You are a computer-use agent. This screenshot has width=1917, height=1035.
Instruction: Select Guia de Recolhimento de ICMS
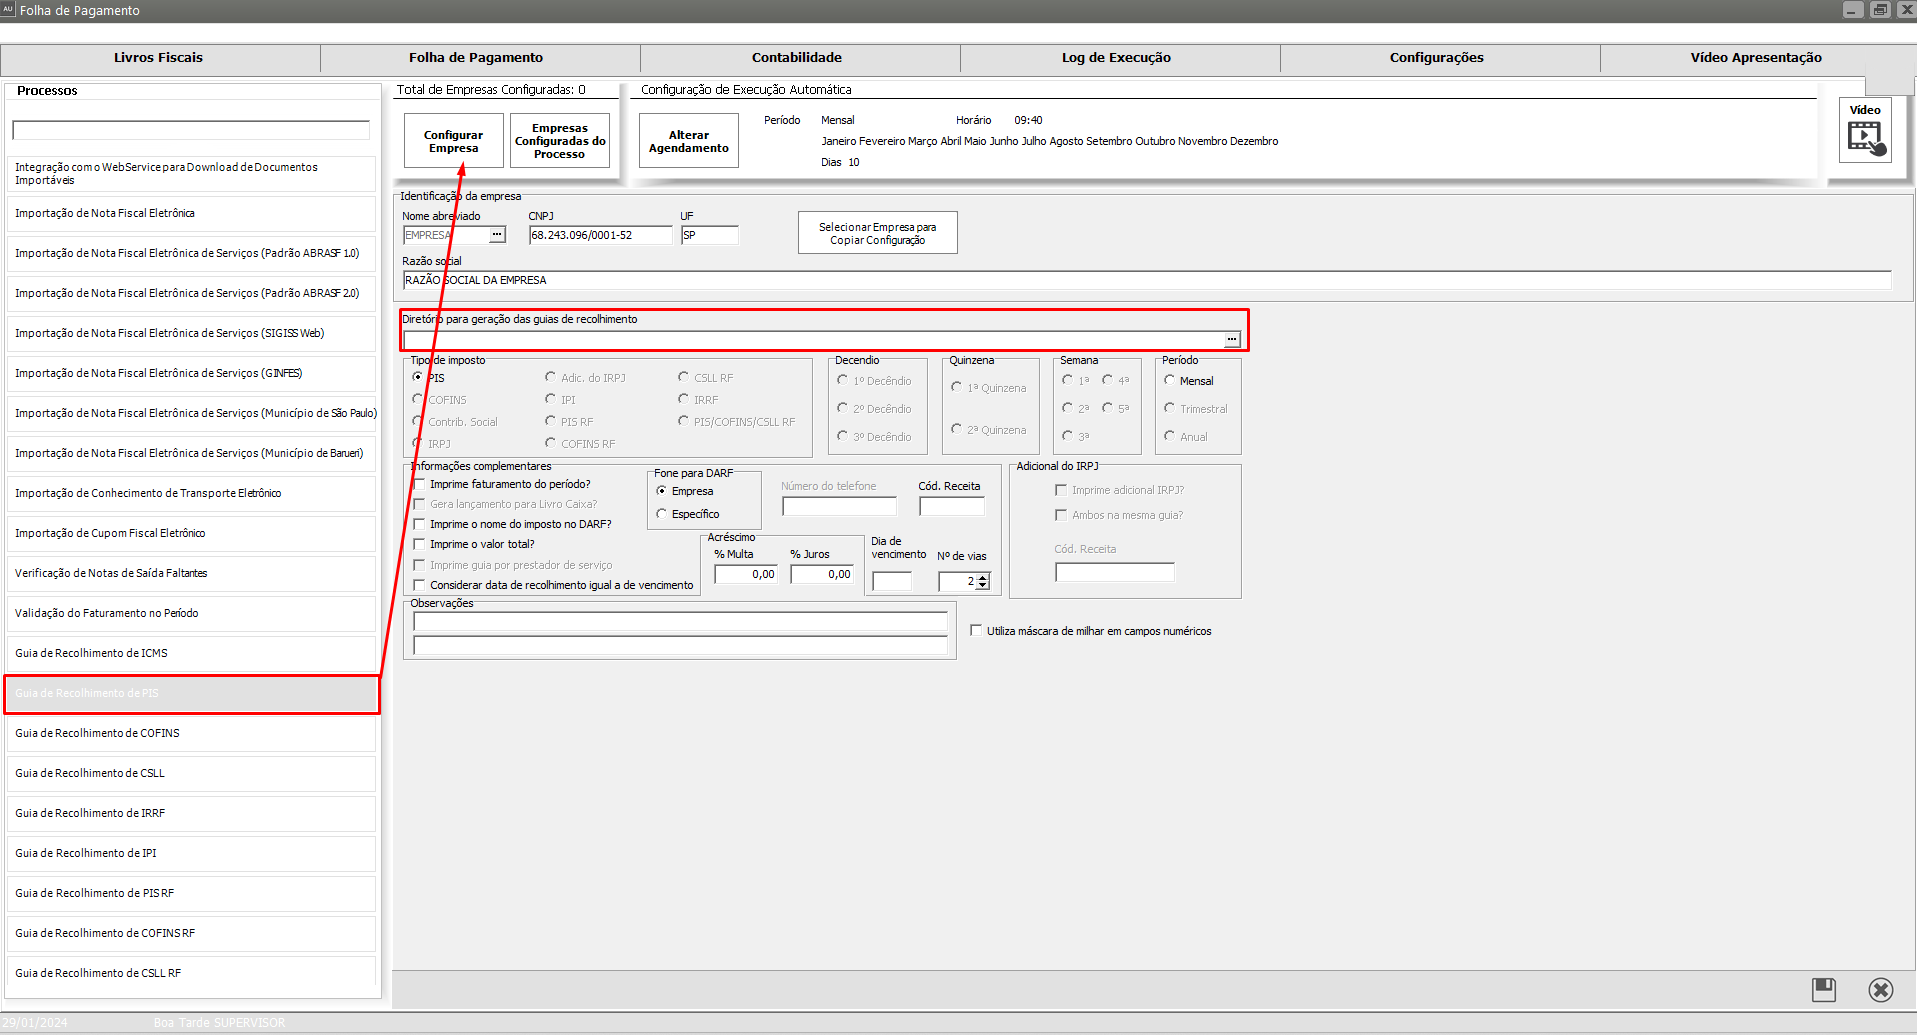(x=191, y=654)
